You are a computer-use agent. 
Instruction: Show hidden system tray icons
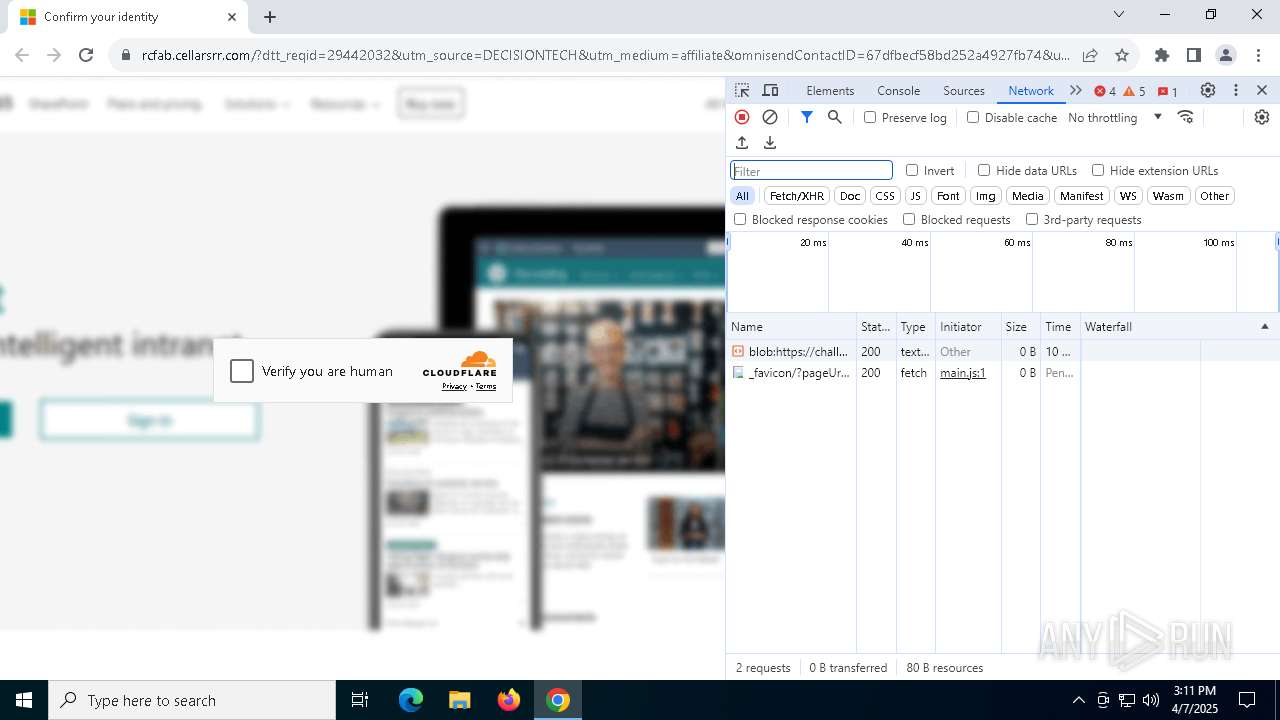point(1078,700)
